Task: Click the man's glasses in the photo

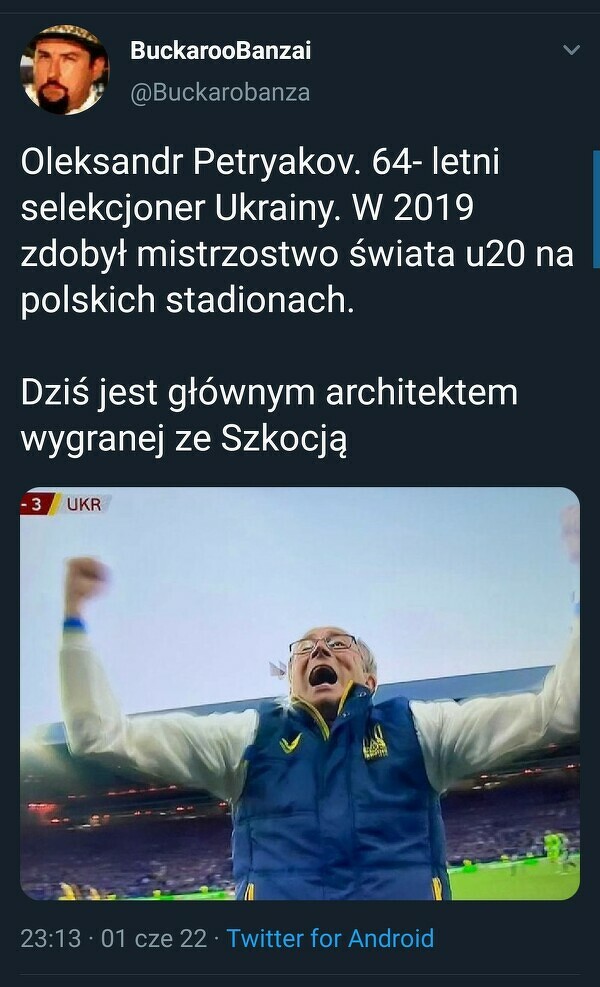Action: click(x=324, y=645)
